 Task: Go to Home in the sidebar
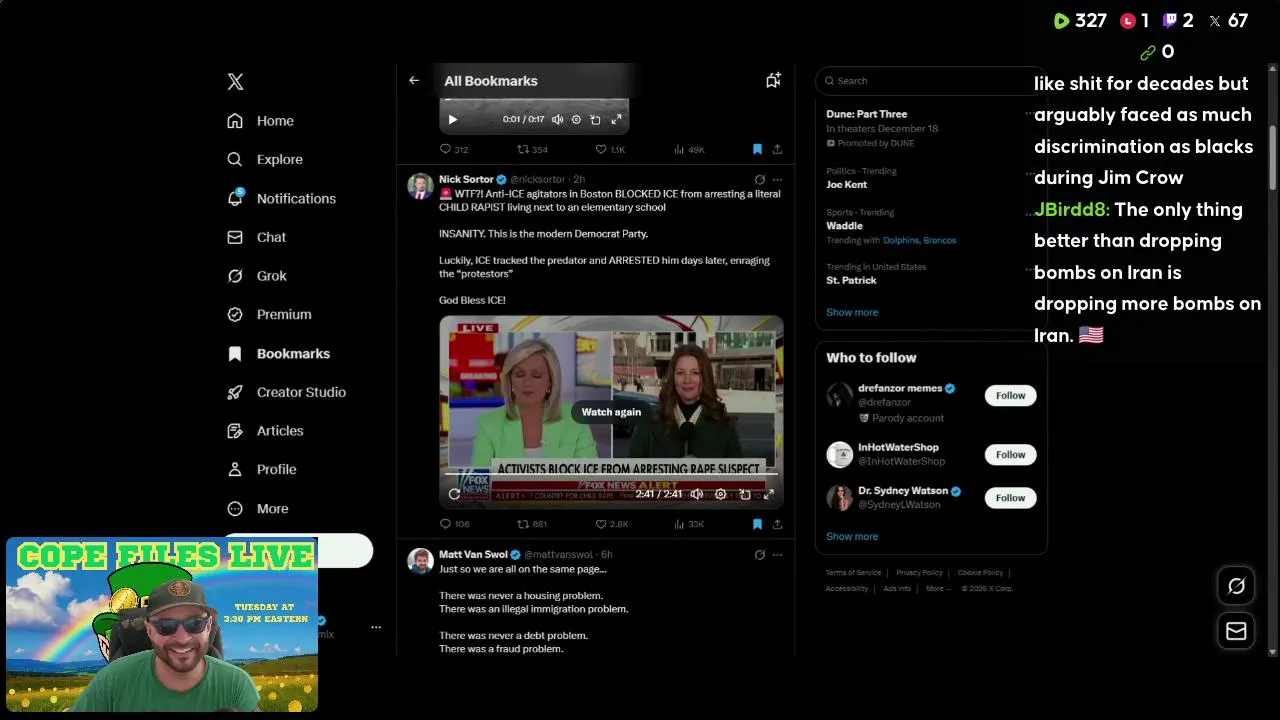(x=260, y=121)
